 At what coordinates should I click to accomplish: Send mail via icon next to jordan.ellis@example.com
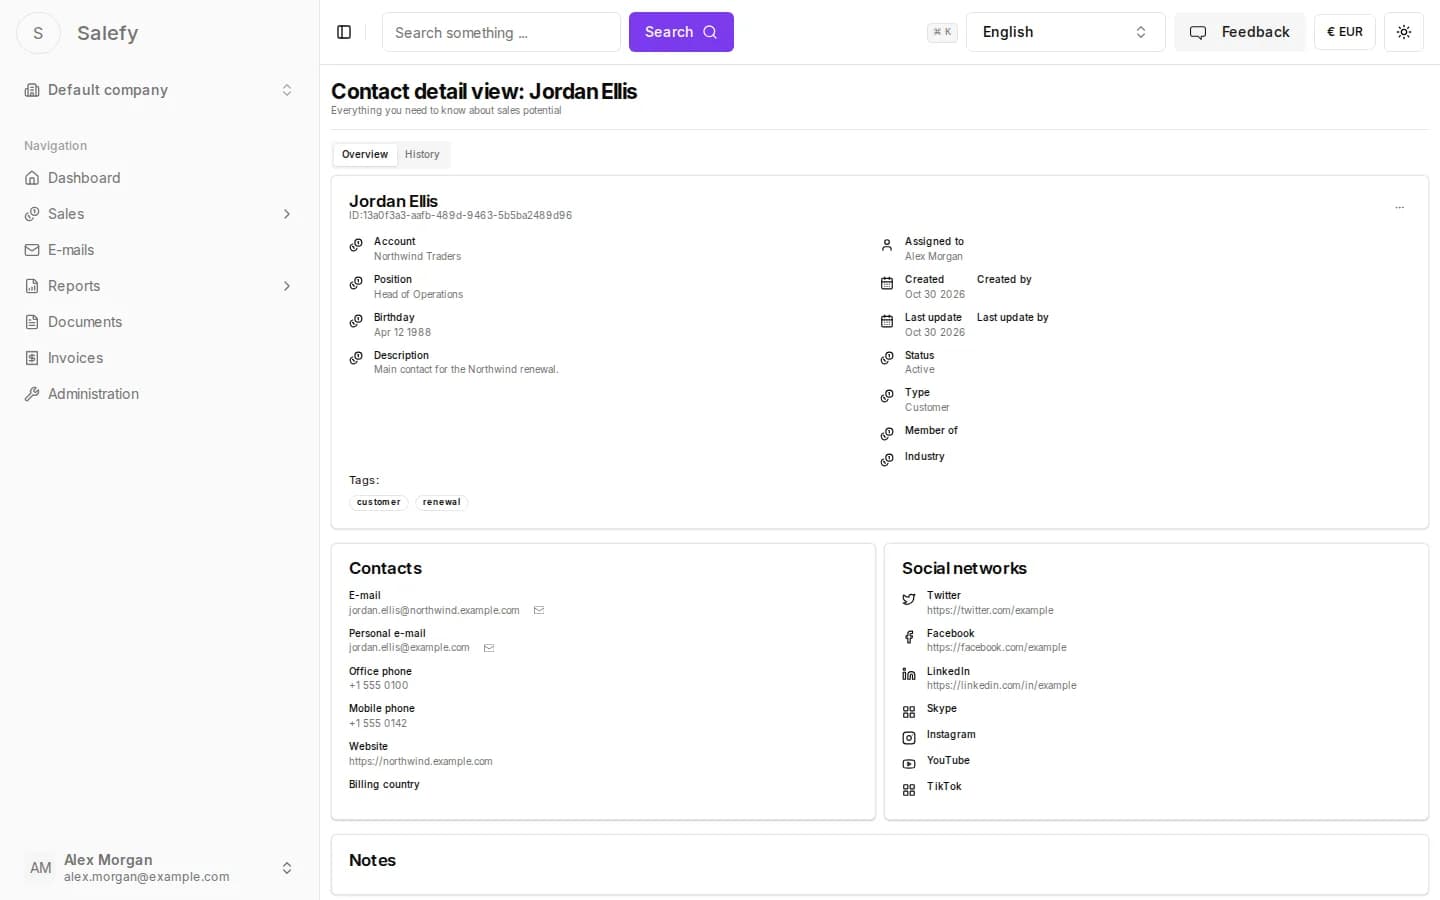[489, 648]
